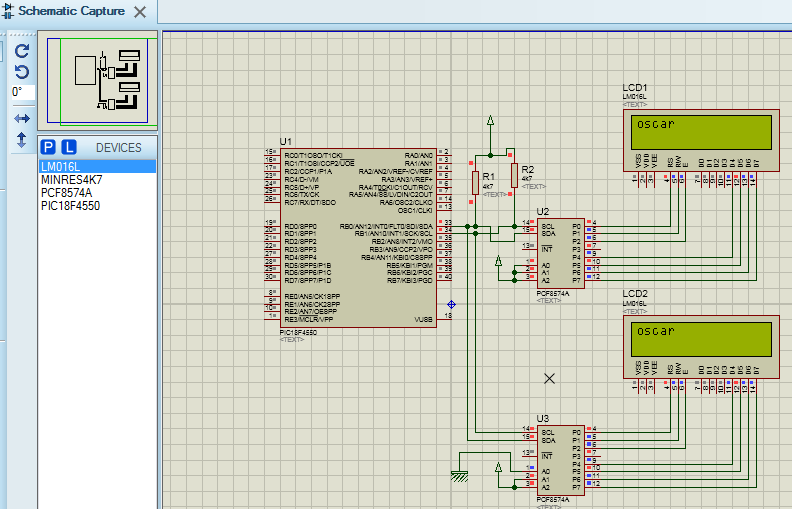
Task: Select MINRES4K7 in the devices list
Action: point(97,180)
